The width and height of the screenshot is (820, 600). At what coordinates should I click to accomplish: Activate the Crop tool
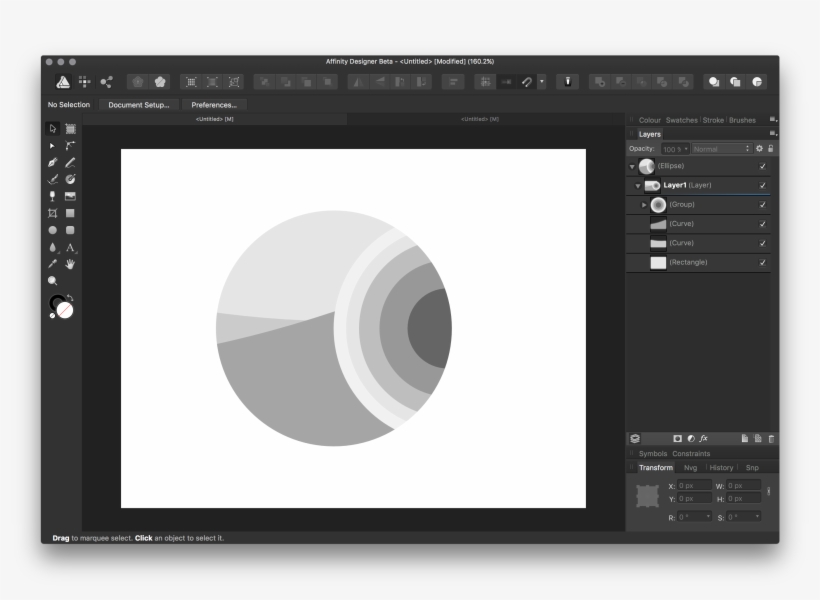(51, 212)
